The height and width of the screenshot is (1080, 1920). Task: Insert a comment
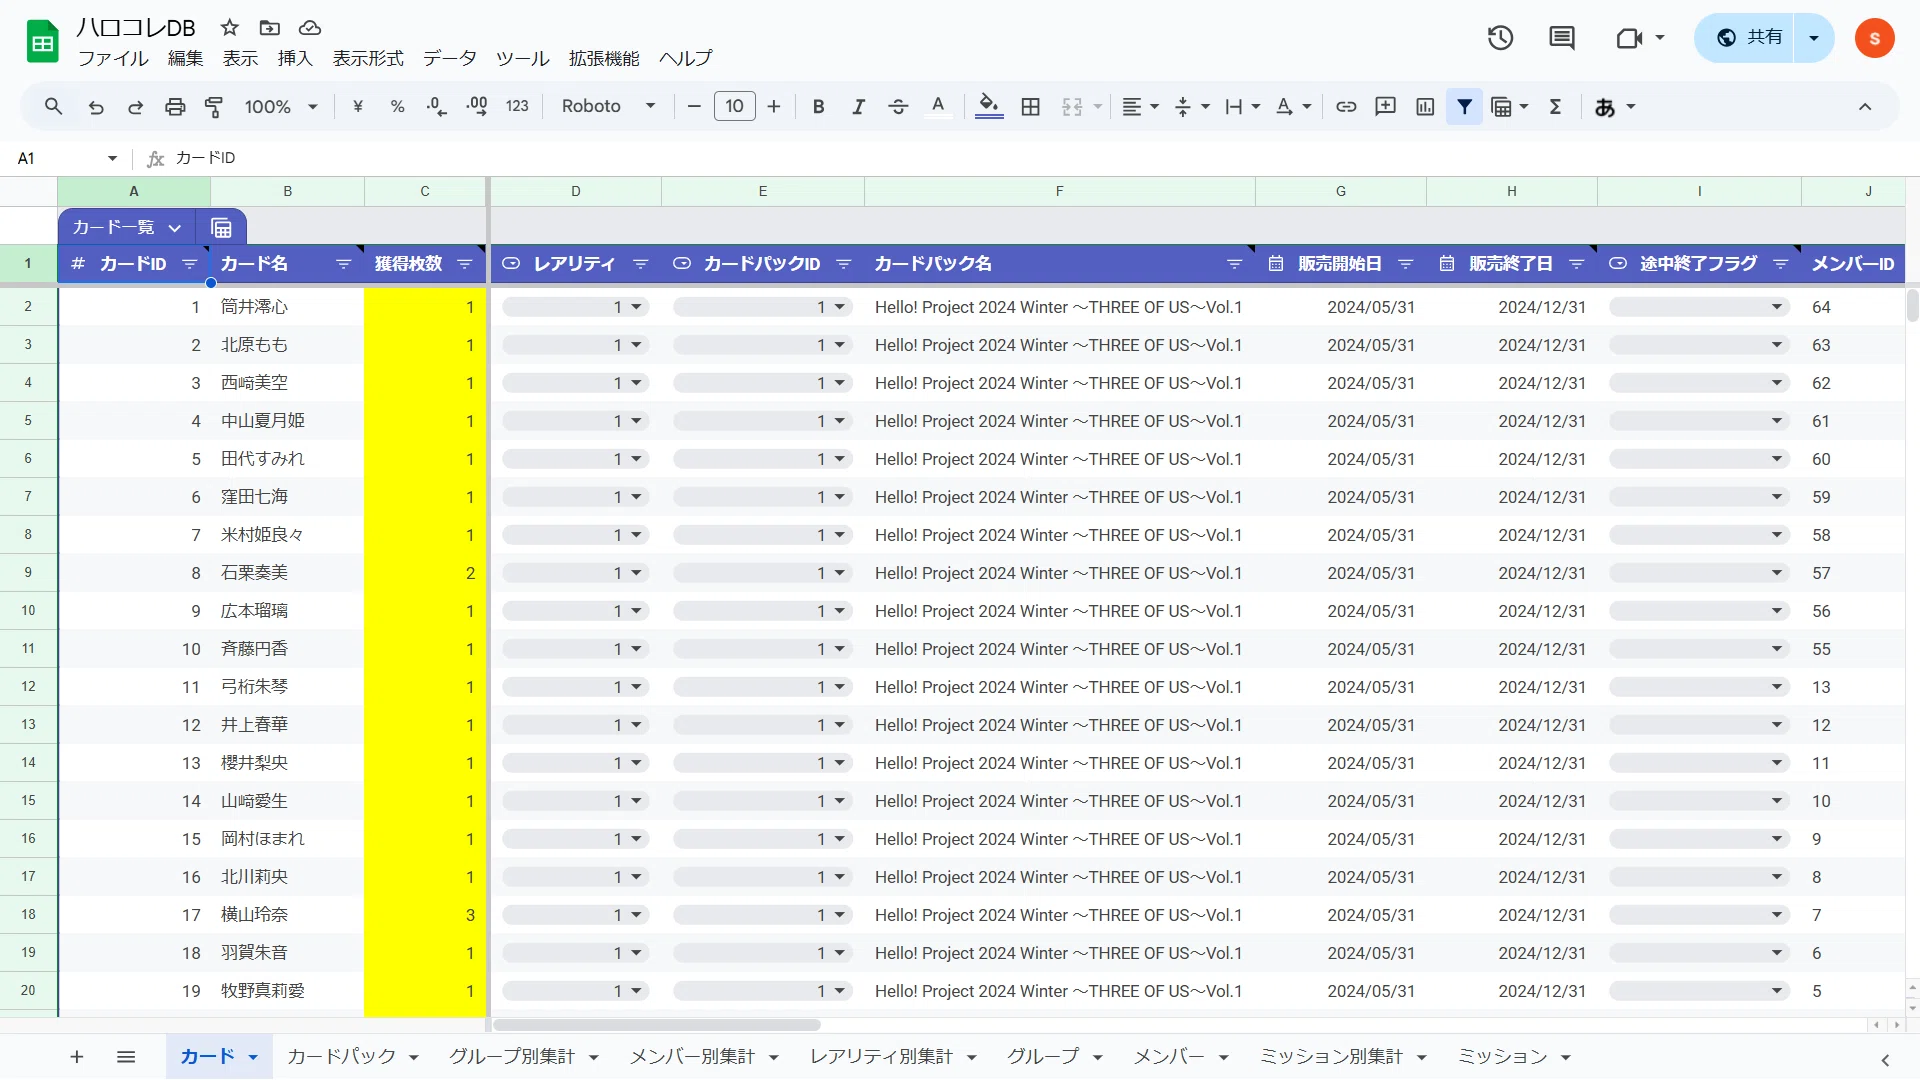[1385, 106]
